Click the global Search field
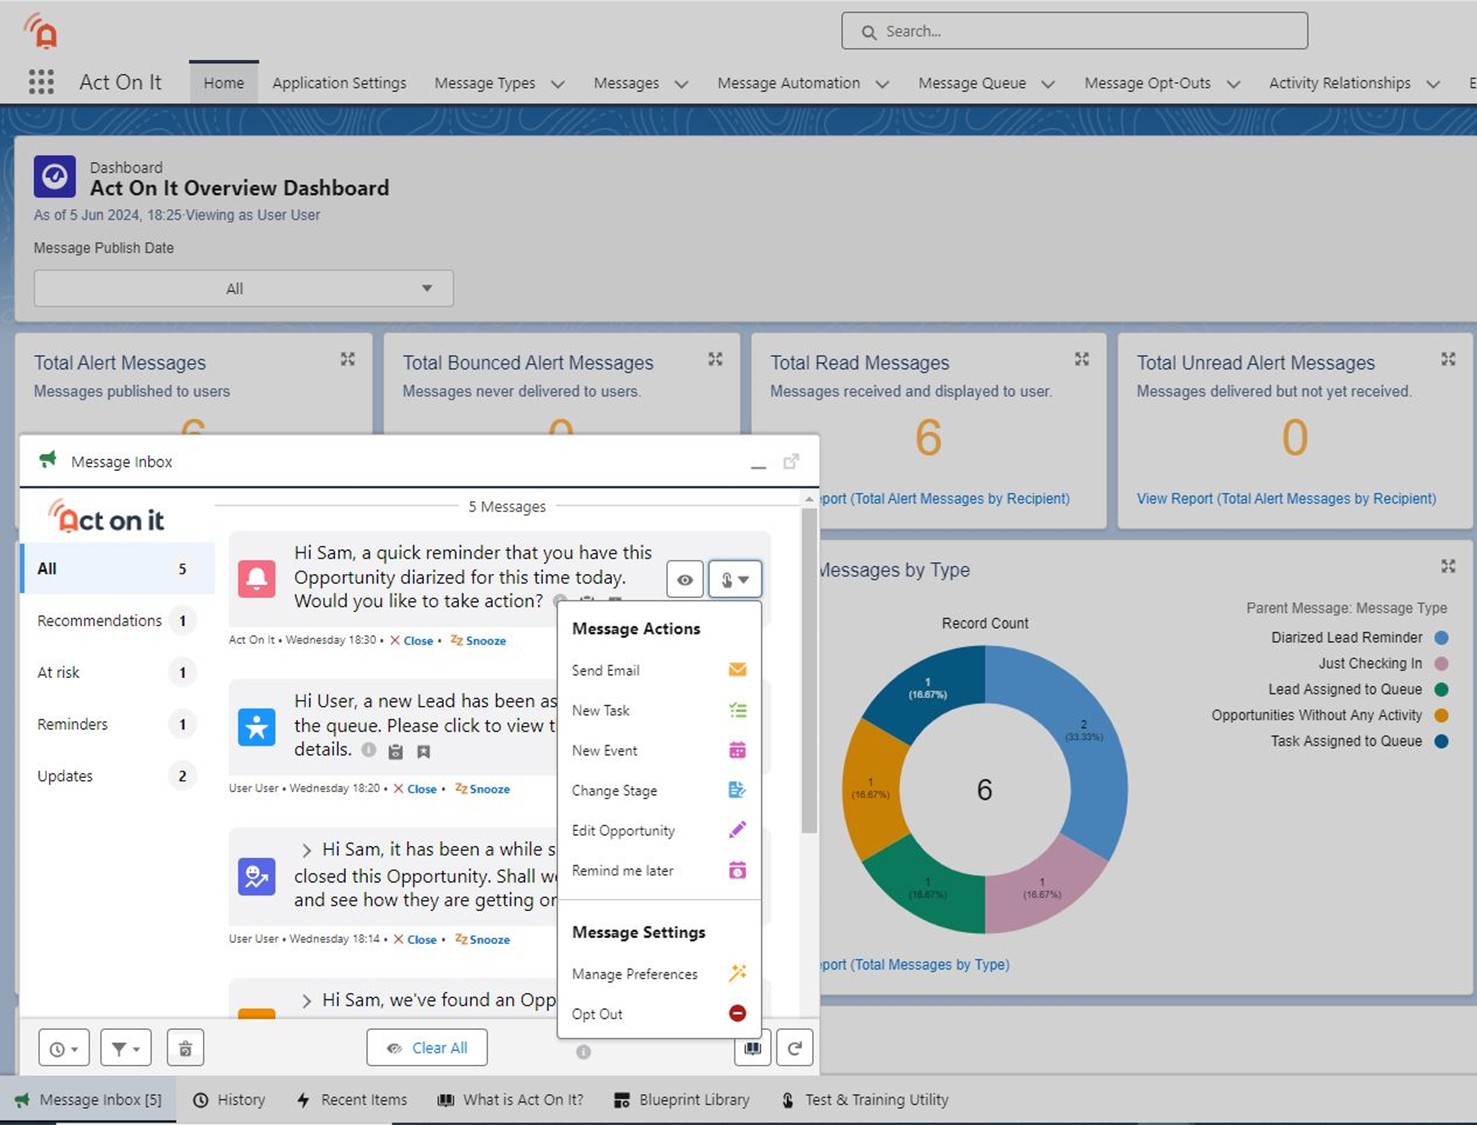This screenshot has width=1477, height=1125. coord(1075,31)
